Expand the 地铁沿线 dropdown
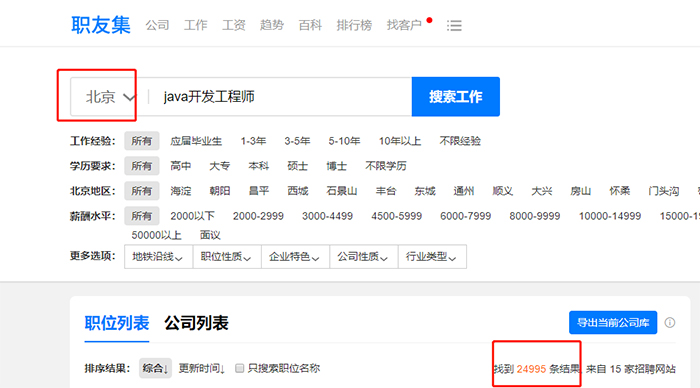The height and width of the screenshot is (388, 700). [x=158, y=257]
